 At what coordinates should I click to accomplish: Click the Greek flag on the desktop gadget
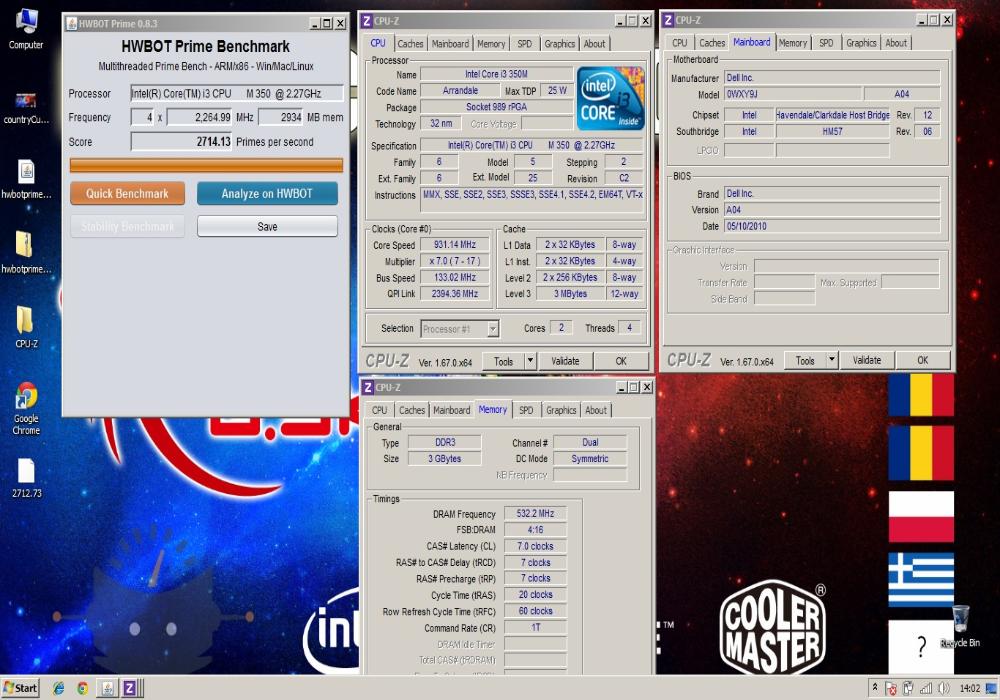(921, 580)
